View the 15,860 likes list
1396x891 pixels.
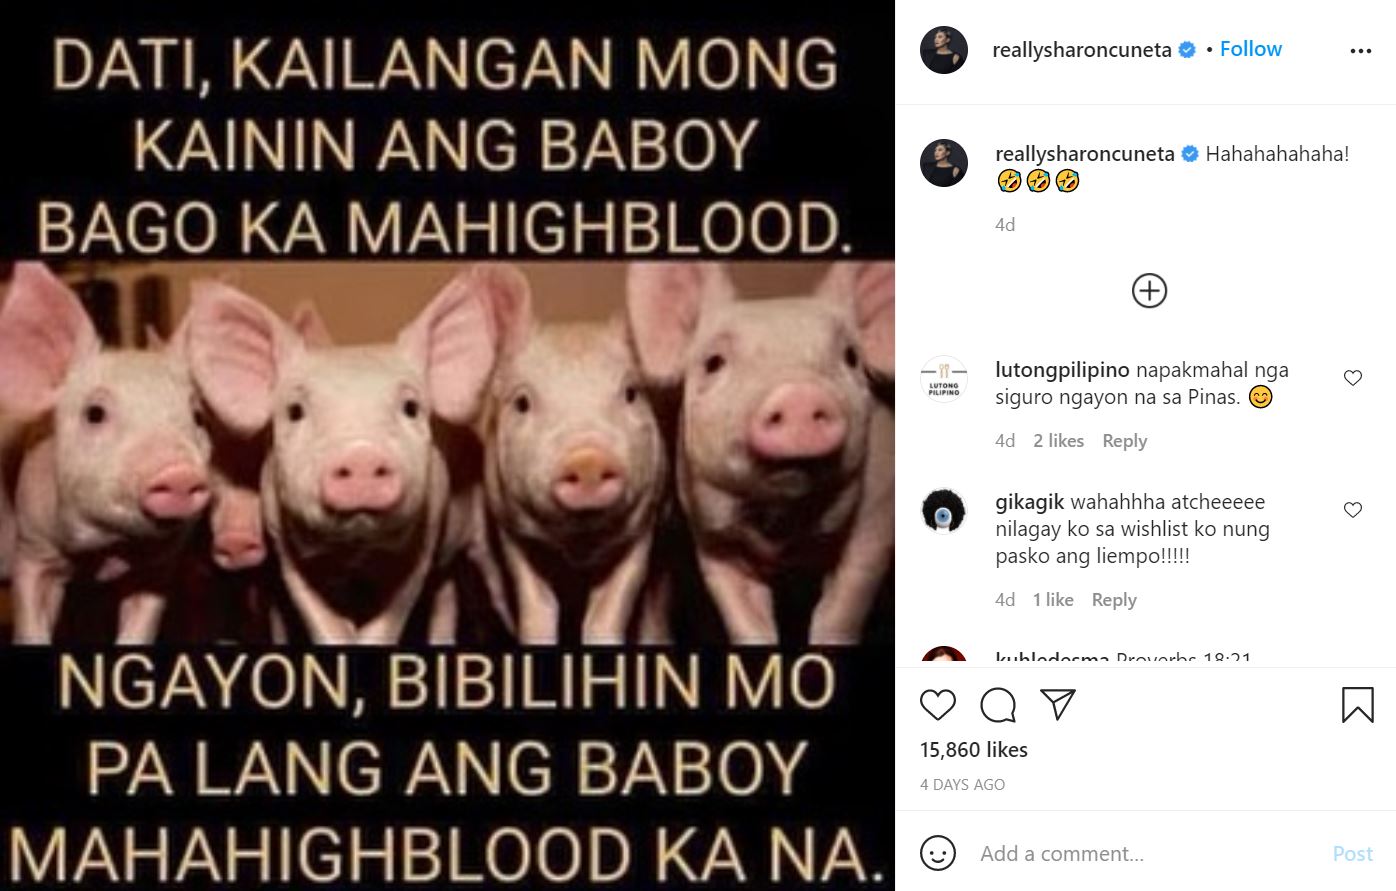[974, 749]
